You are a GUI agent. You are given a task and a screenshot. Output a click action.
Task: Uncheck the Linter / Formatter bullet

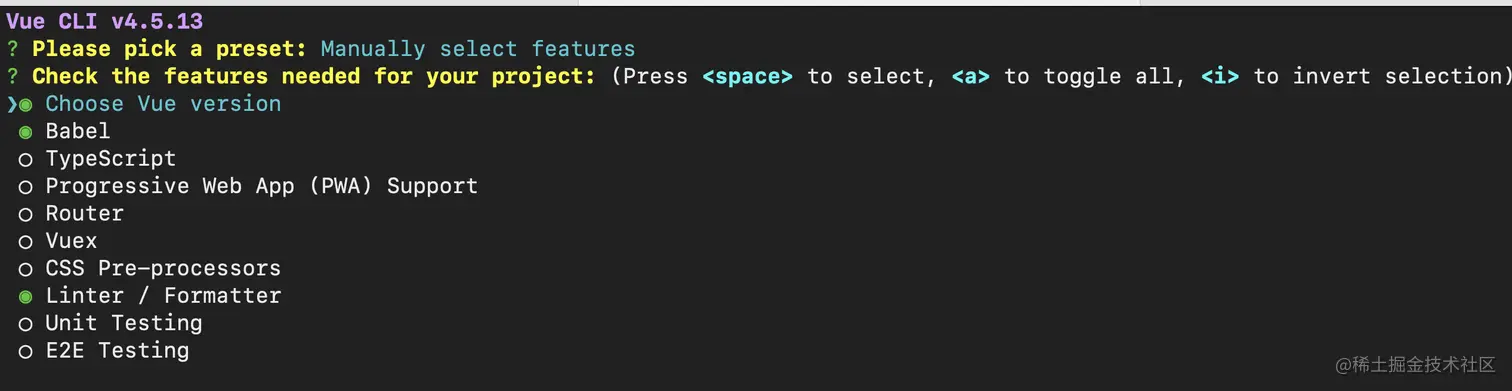click(25, 297)
